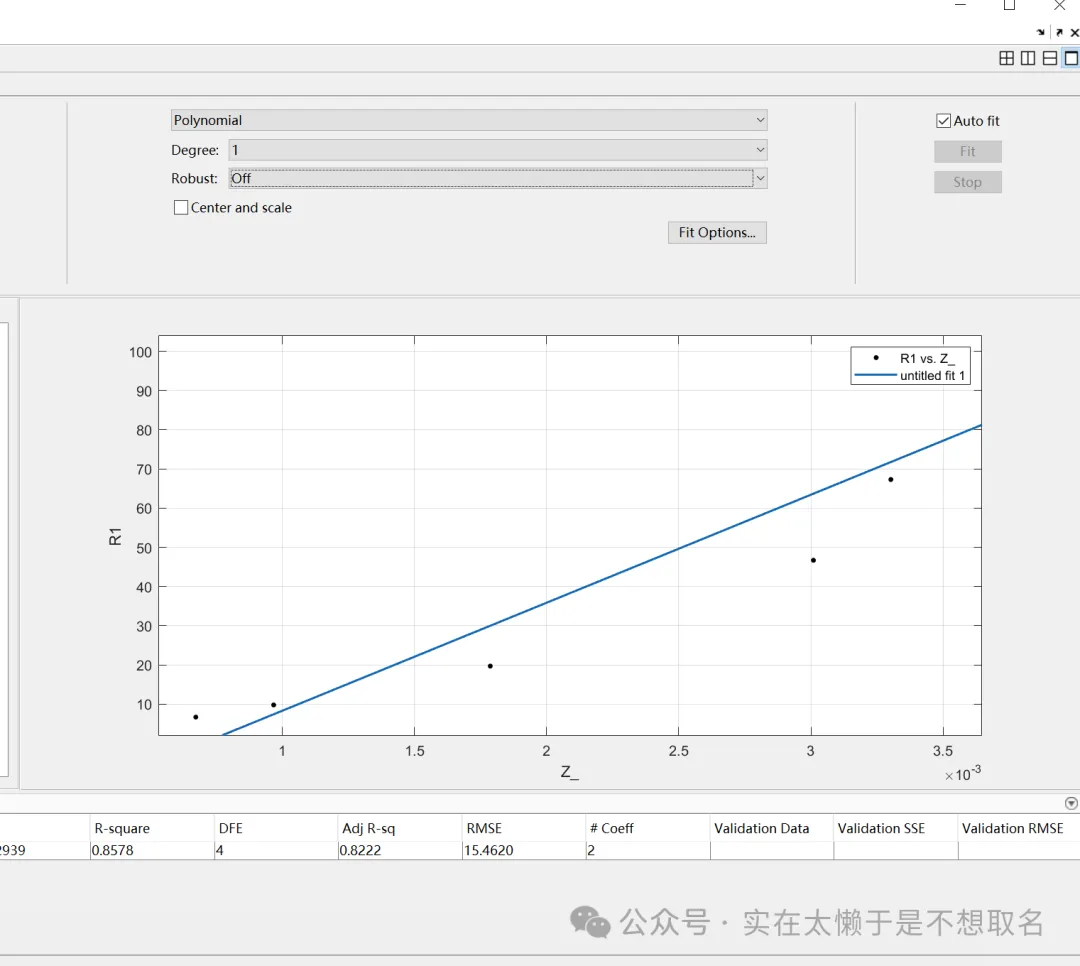This screenshot has height=966, width=1080.
Task: Maximize the application window
Action: click(1010, 6)
